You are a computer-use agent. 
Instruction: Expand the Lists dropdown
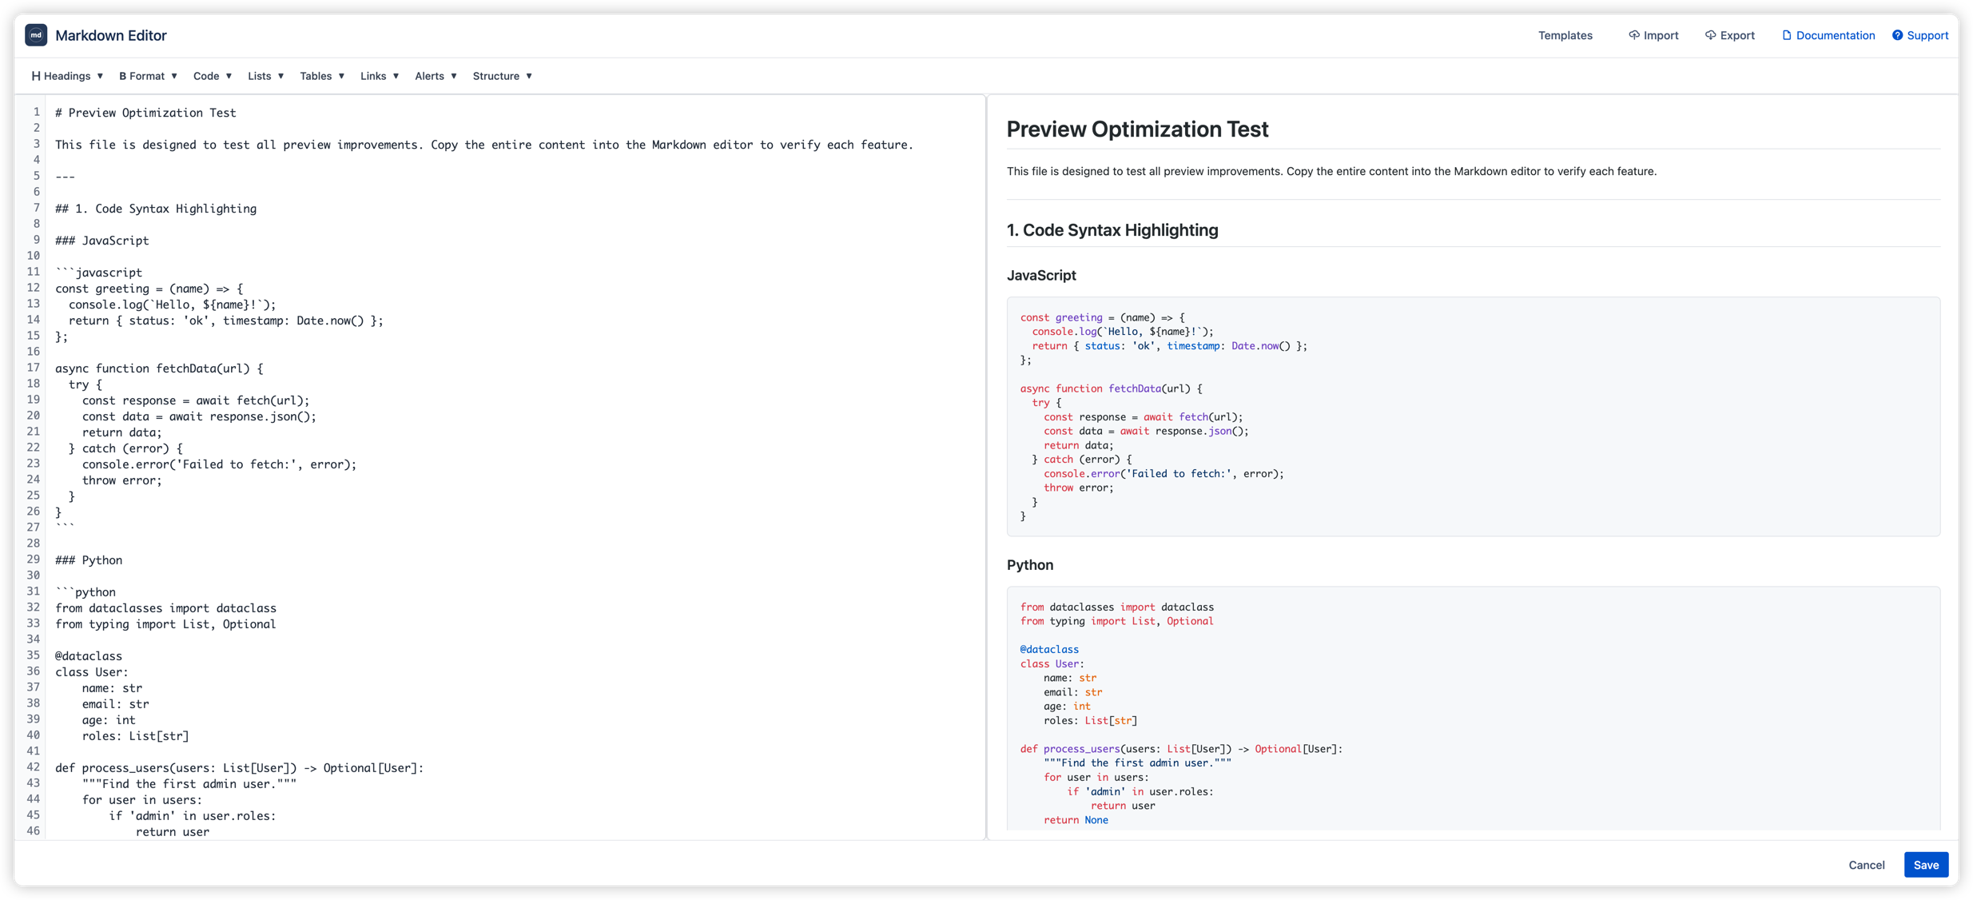[x=264, y=75]
